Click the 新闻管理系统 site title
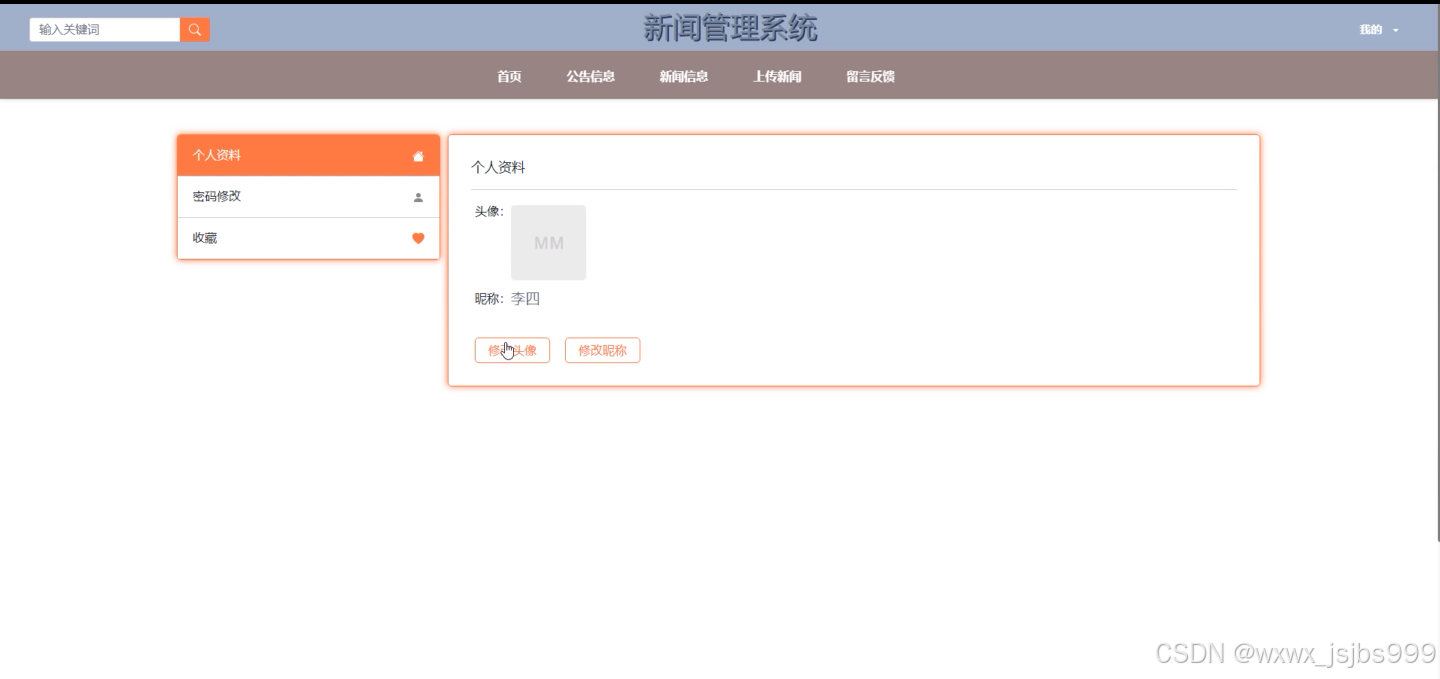 point(730,28)
